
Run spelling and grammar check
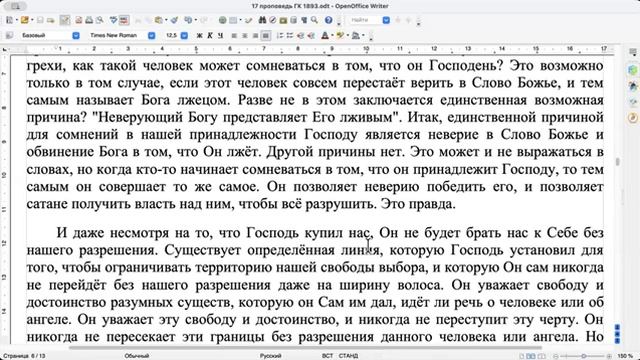point(114,20)
